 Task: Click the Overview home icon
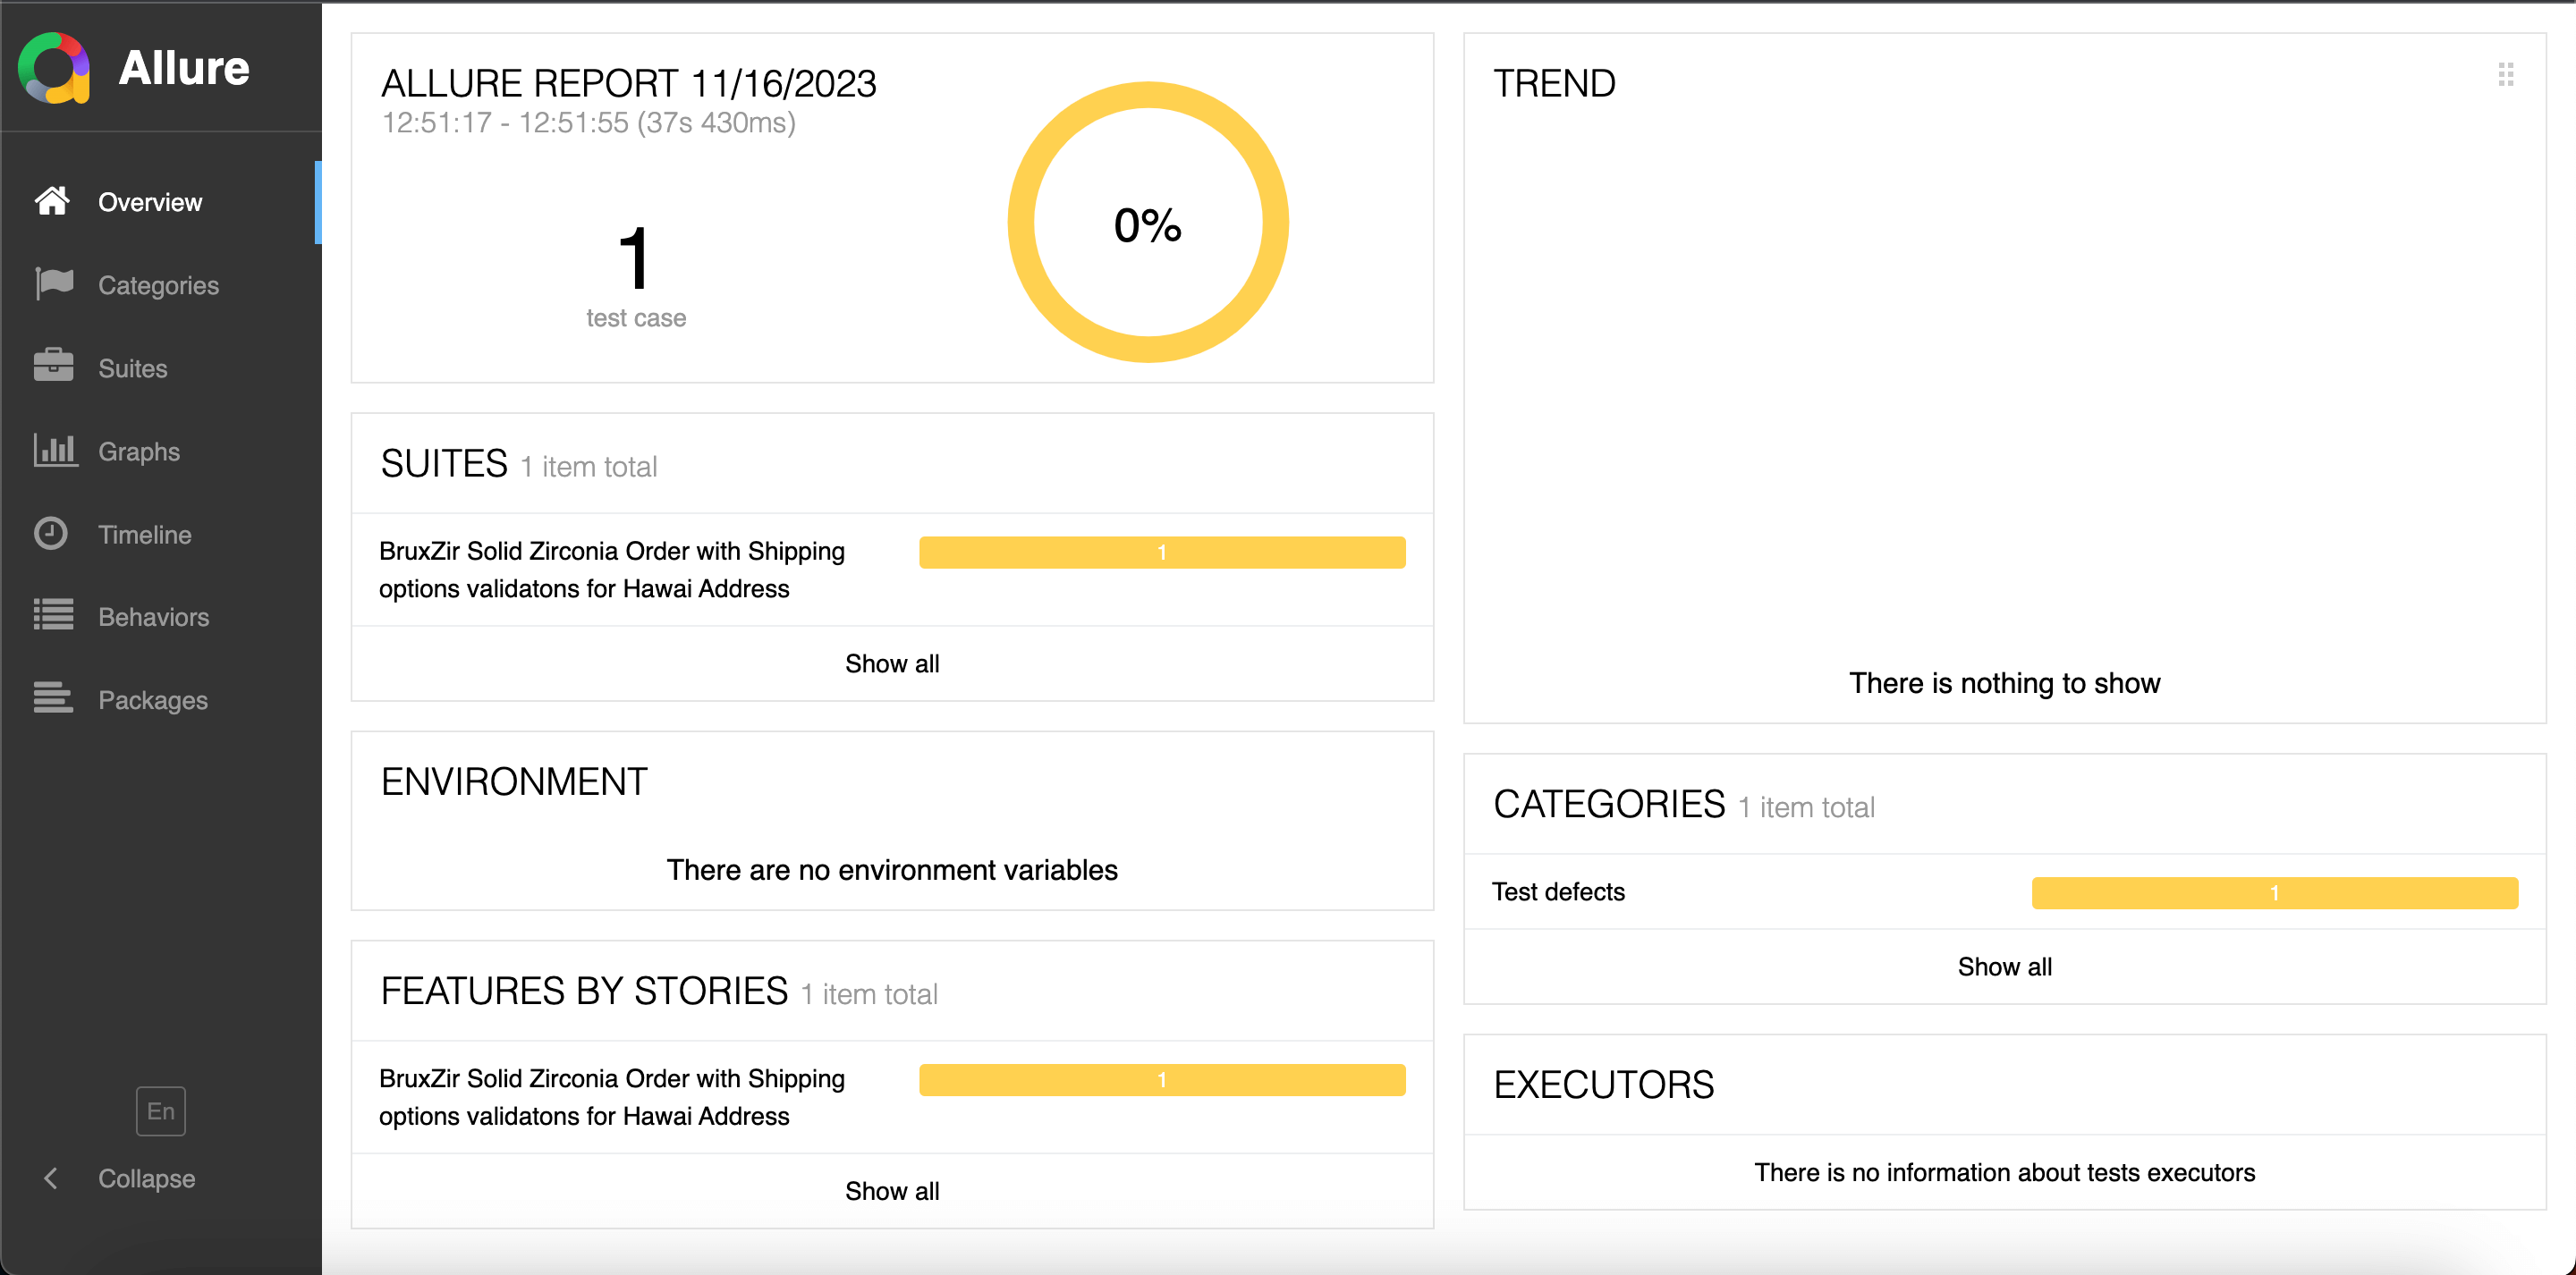[x=52, y=201]
